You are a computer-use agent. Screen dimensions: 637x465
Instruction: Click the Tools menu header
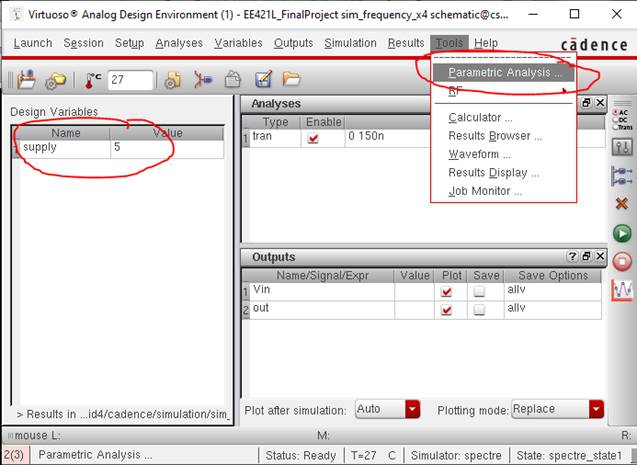(449, 43)
